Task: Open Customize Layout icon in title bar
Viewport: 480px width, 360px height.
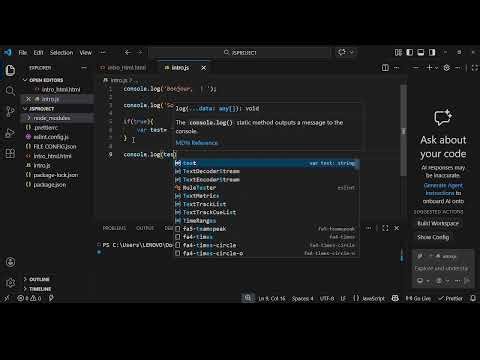Action: [398, 52]
